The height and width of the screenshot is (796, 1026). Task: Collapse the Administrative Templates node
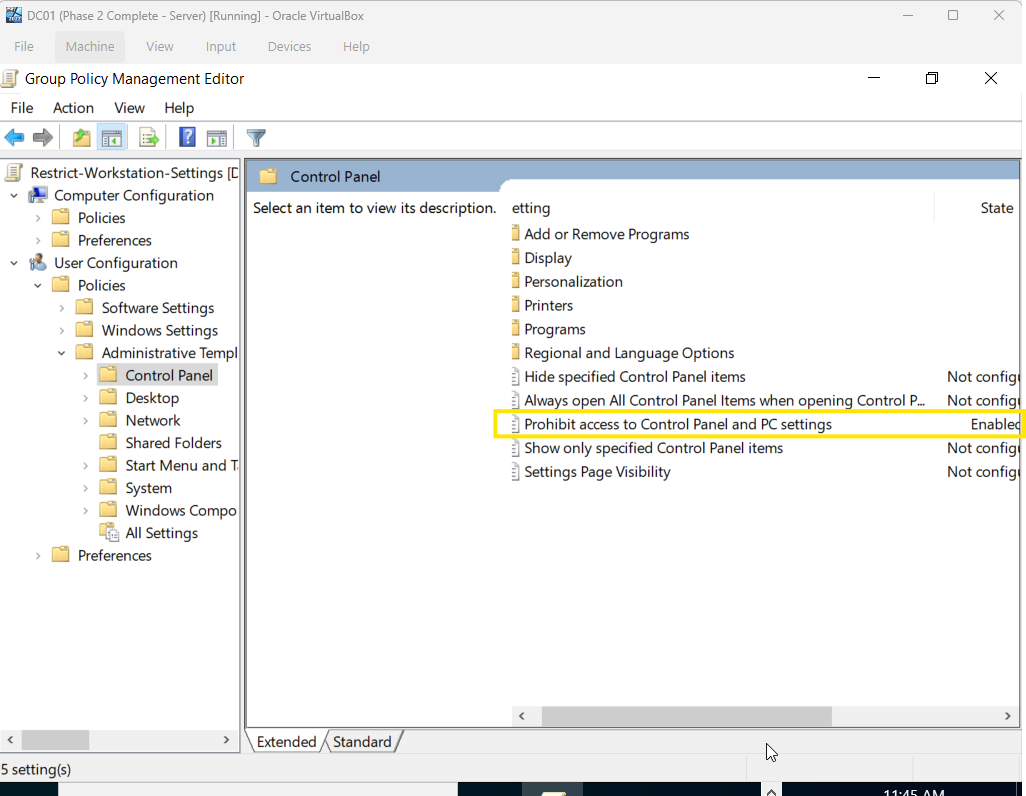point(62,353)
